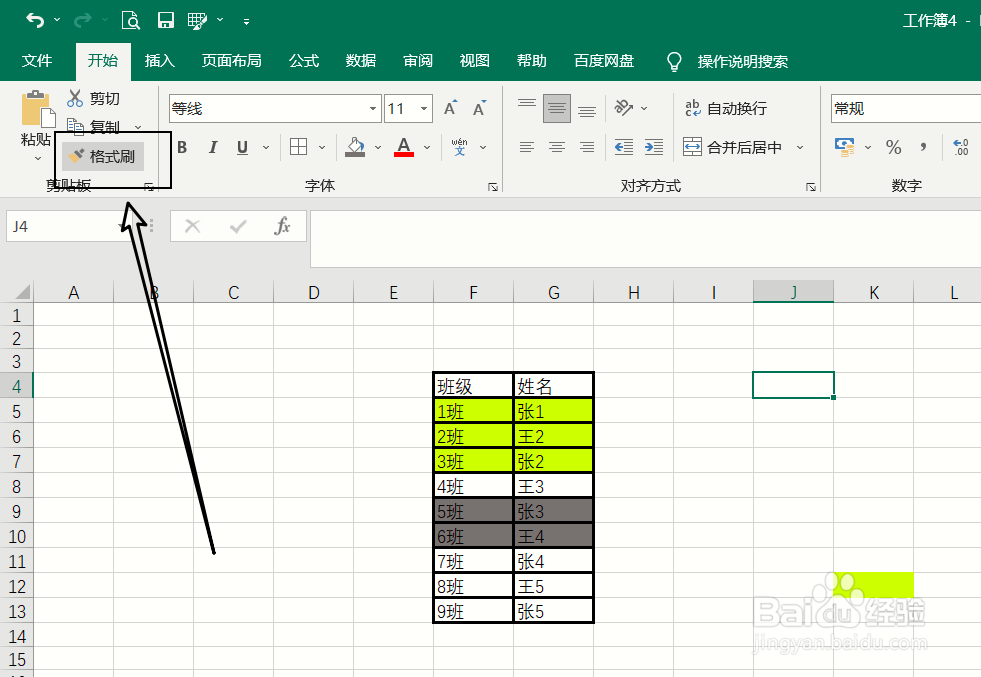Click the accounting number format icon
This screenshot has height=677, width=981.
[x=845, y=147]
